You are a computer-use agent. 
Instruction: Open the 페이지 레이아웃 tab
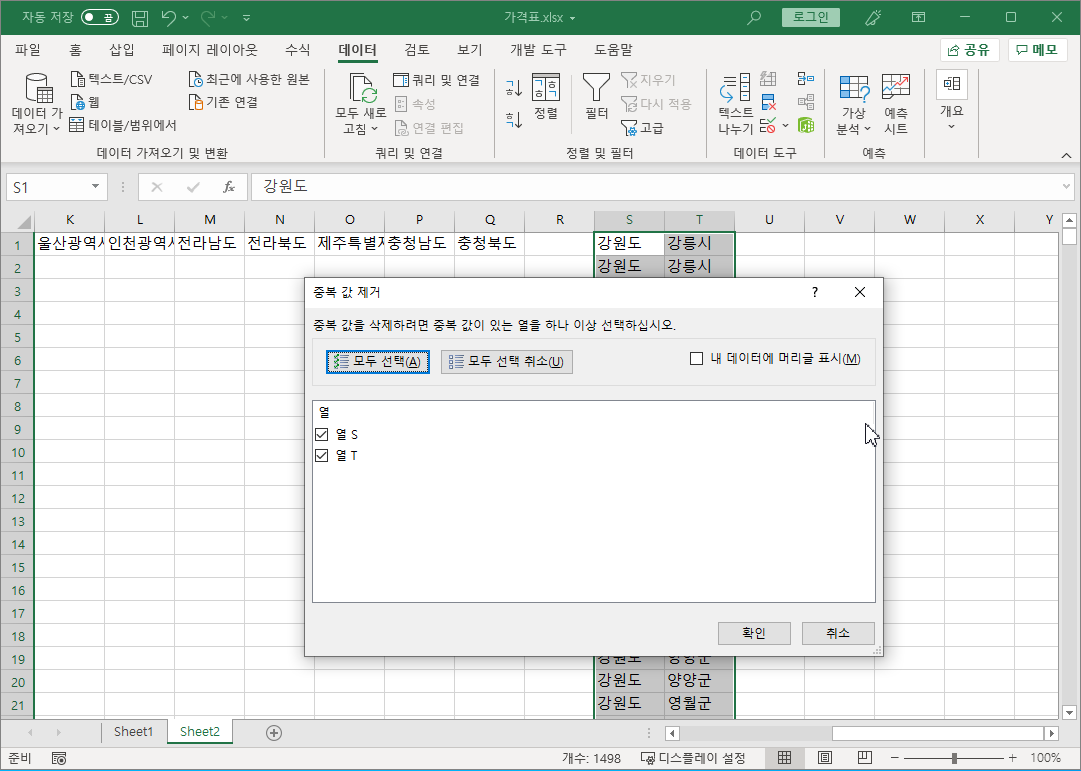tap(210, 50)
